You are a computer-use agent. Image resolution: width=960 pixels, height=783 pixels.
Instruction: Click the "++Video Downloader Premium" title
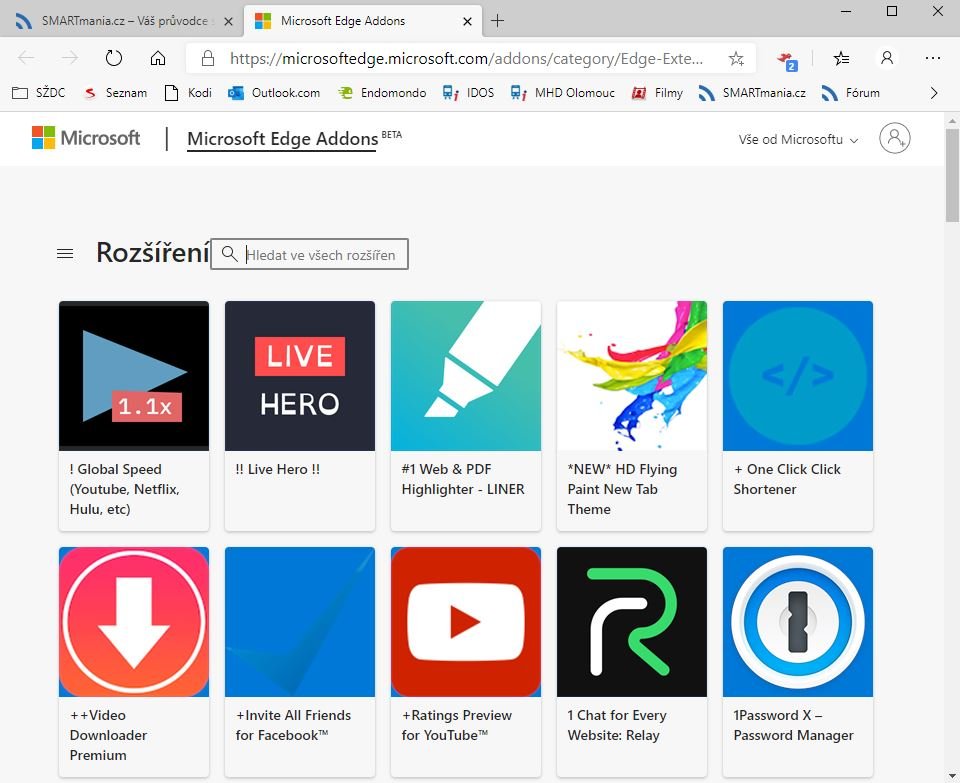108,735
